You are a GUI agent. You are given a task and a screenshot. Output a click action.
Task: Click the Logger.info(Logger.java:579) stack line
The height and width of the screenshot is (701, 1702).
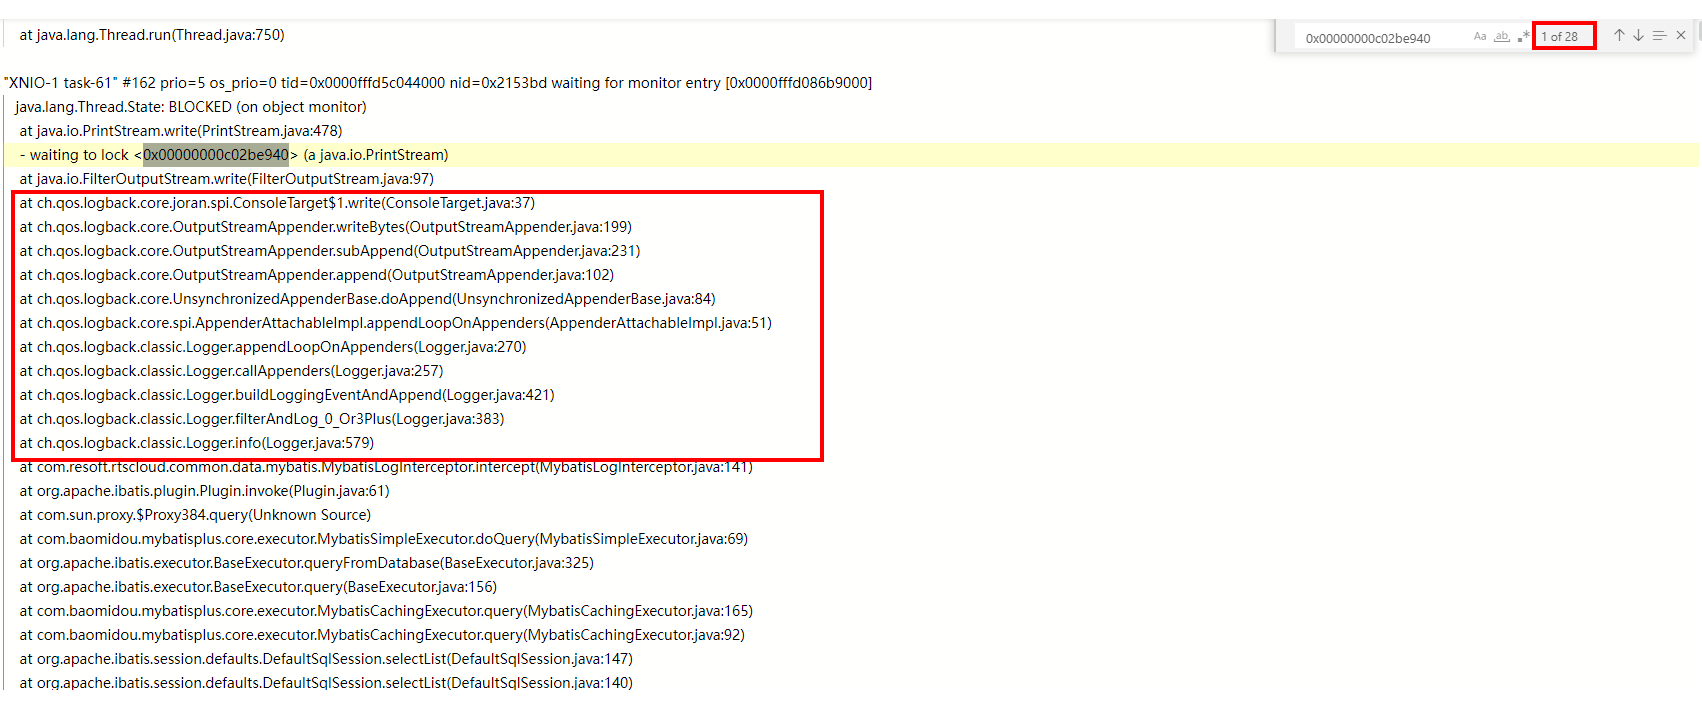197,443
